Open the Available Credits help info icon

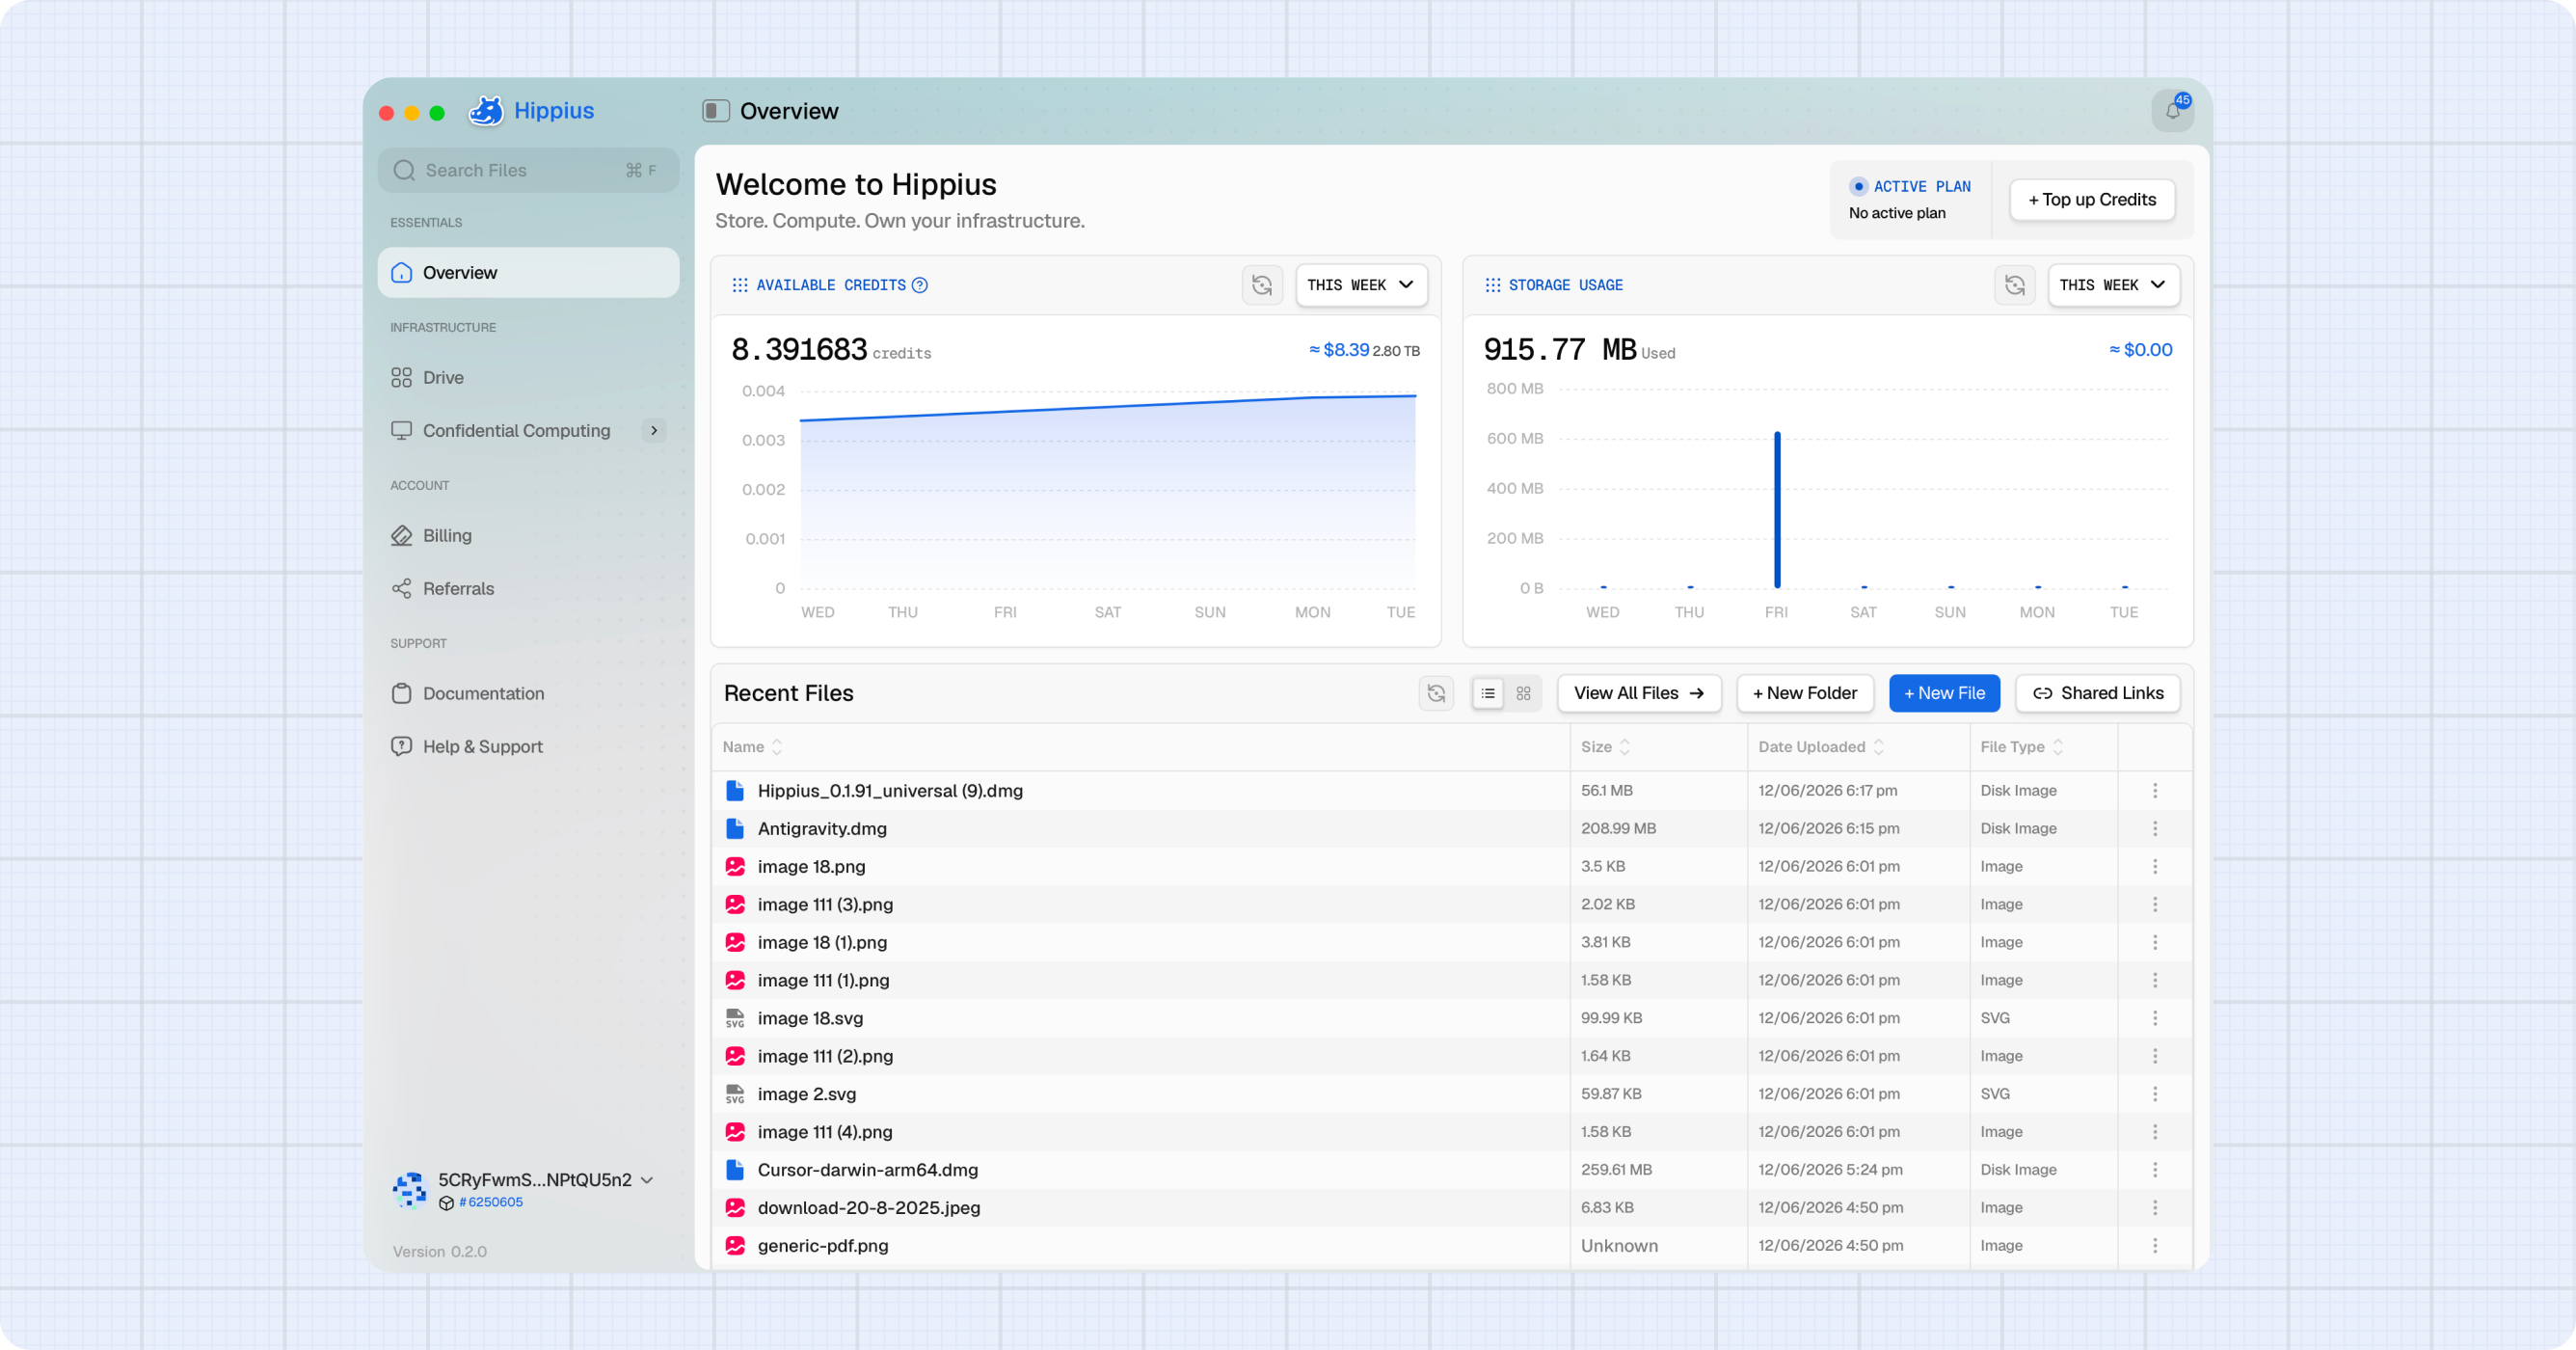pyautogui.click(x=920, y=285)
